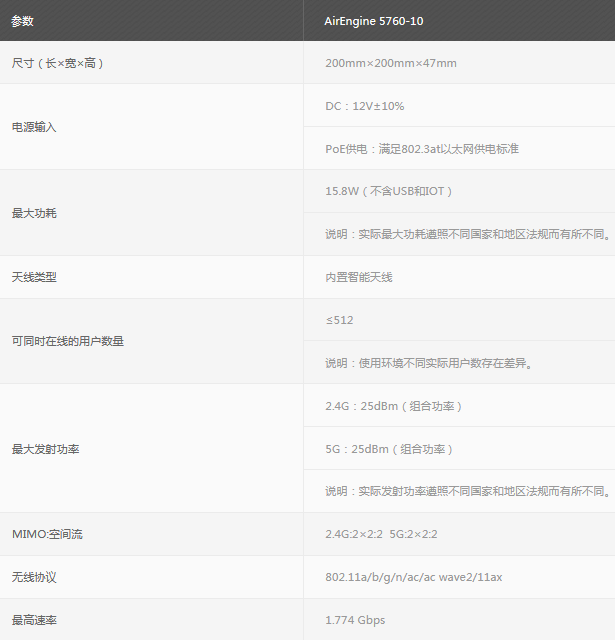
Task: Click the 尺寸（长×宽×高）row label
Action: pos(57,63)
